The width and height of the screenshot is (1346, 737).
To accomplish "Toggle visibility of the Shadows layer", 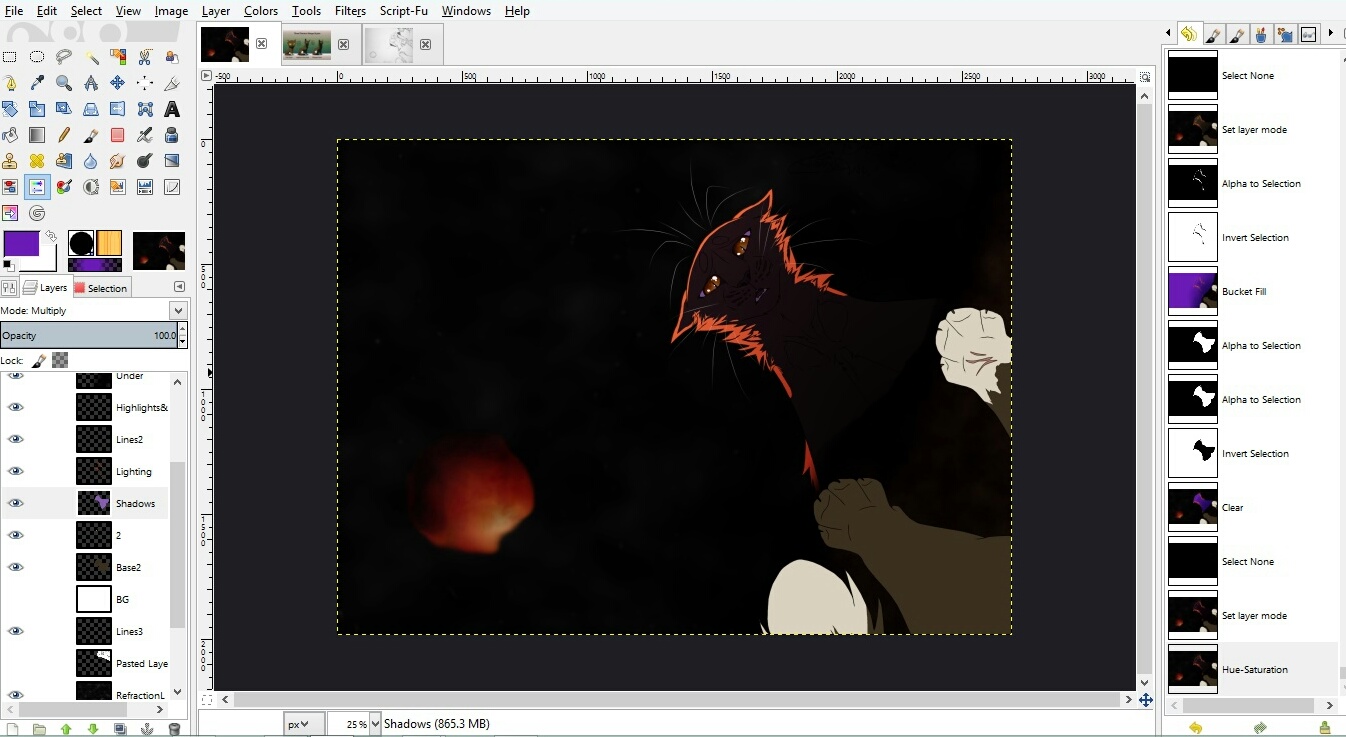I will click(x=15, y=503).
